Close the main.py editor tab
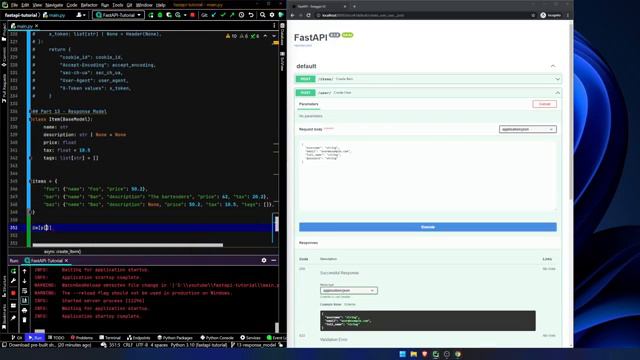 [36, 26]
